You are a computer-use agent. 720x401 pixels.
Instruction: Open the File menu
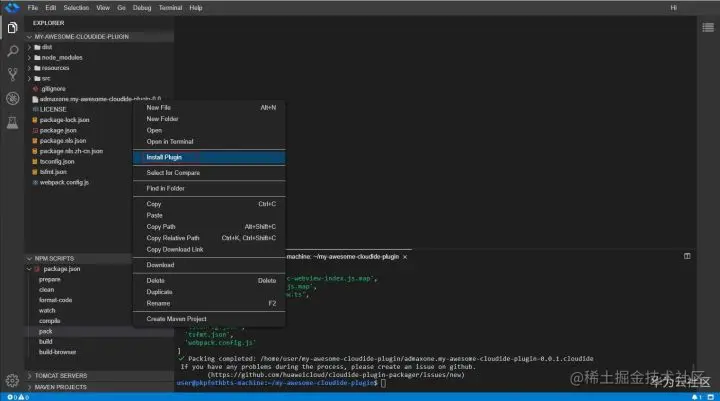click(33, 8)
